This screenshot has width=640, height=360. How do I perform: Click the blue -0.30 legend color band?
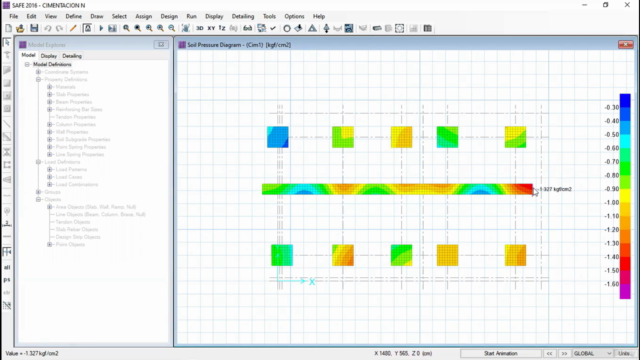click(x=625, y=100)
